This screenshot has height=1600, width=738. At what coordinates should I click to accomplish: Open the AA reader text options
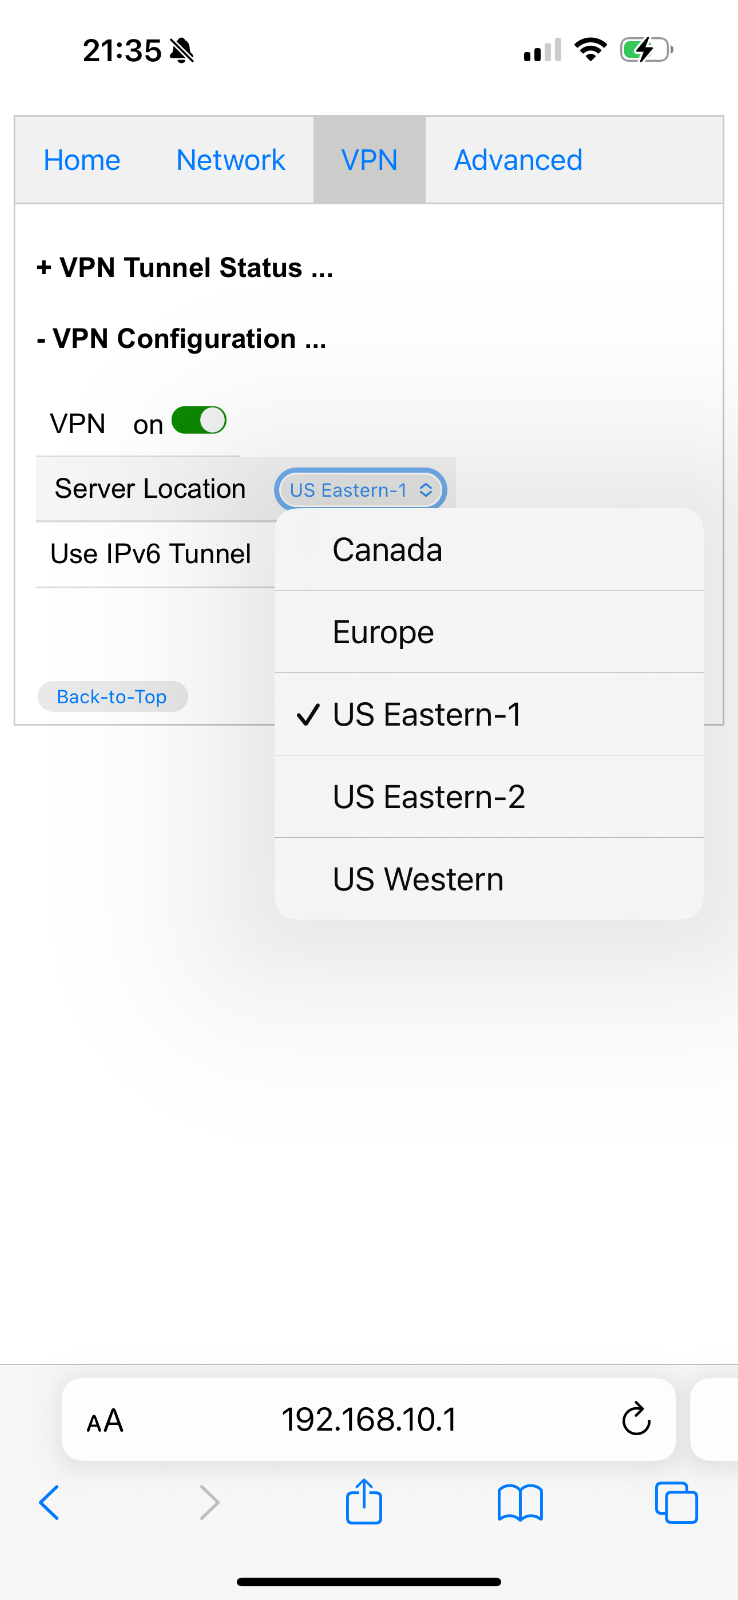105,1420
